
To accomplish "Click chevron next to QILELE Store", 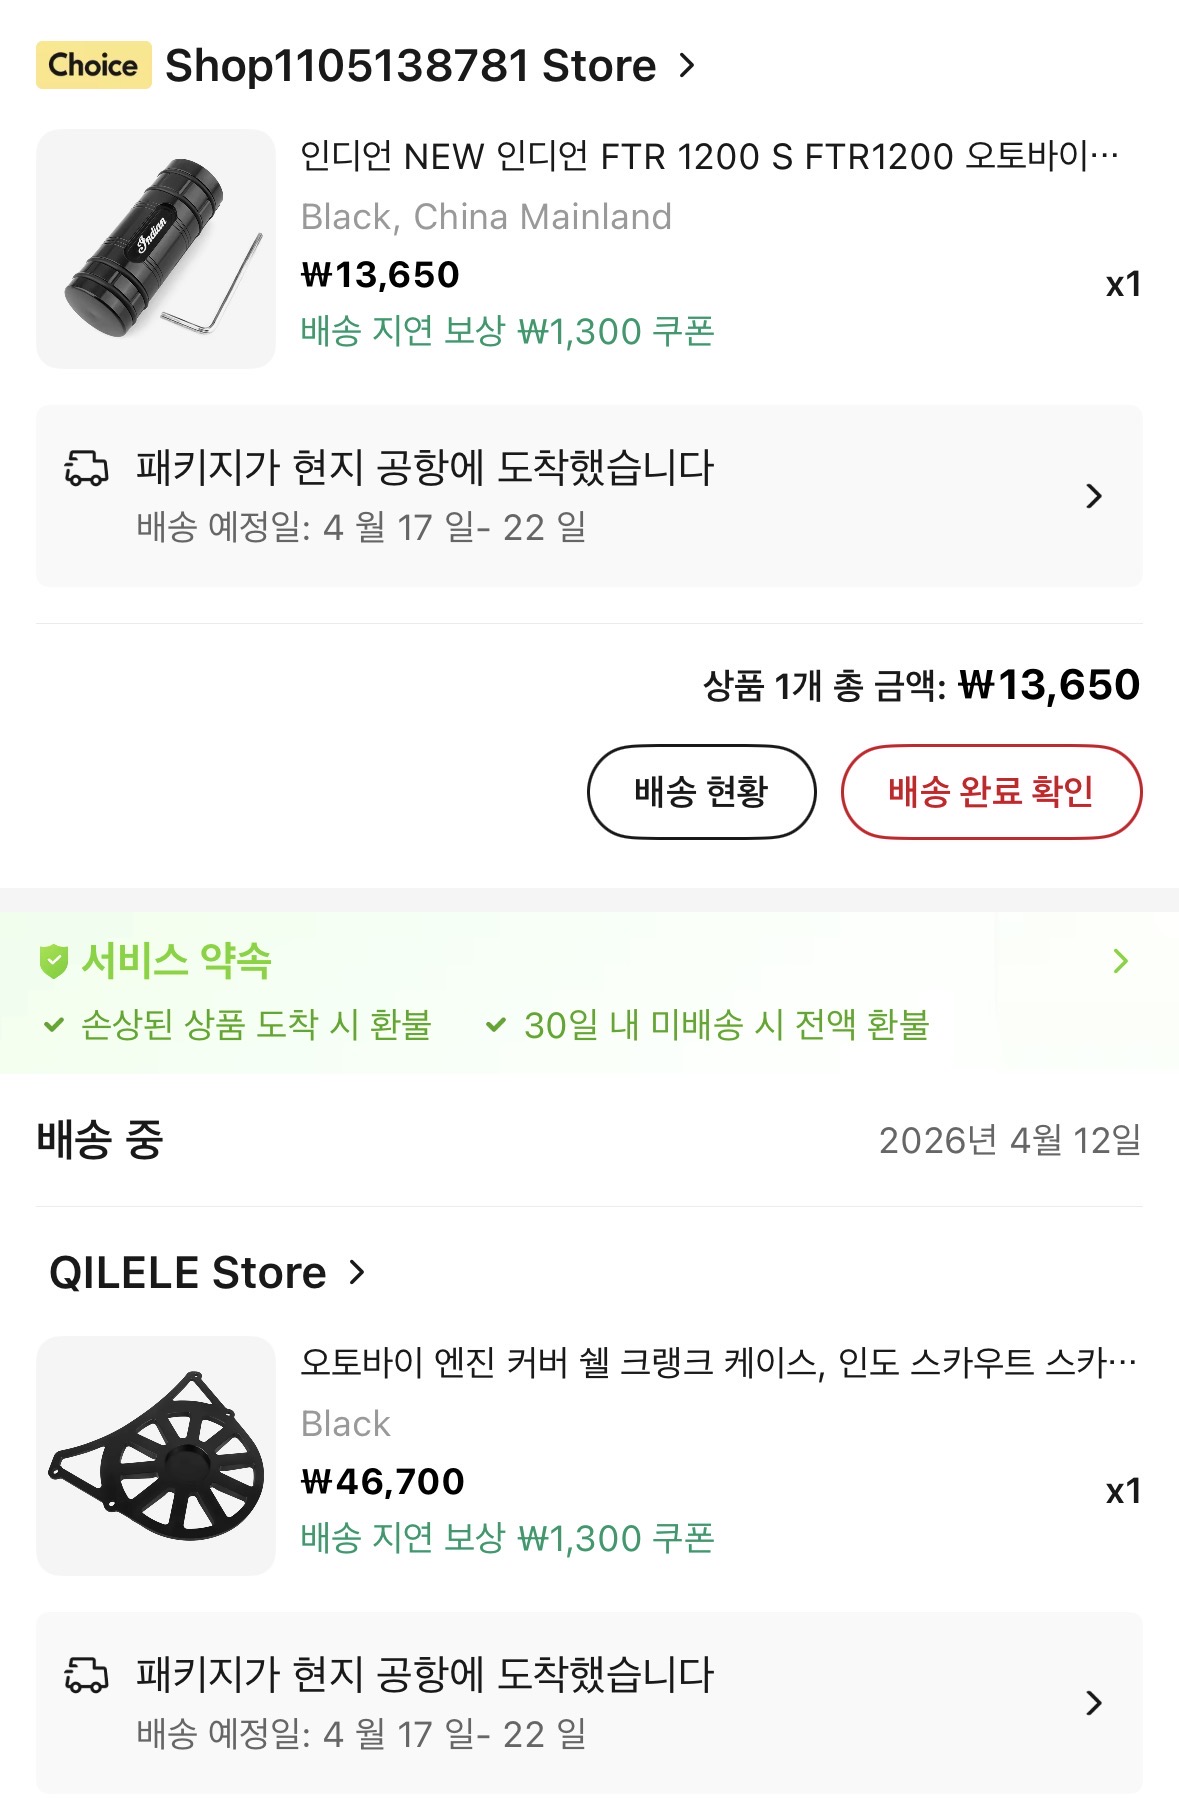I will point(357,1272).
